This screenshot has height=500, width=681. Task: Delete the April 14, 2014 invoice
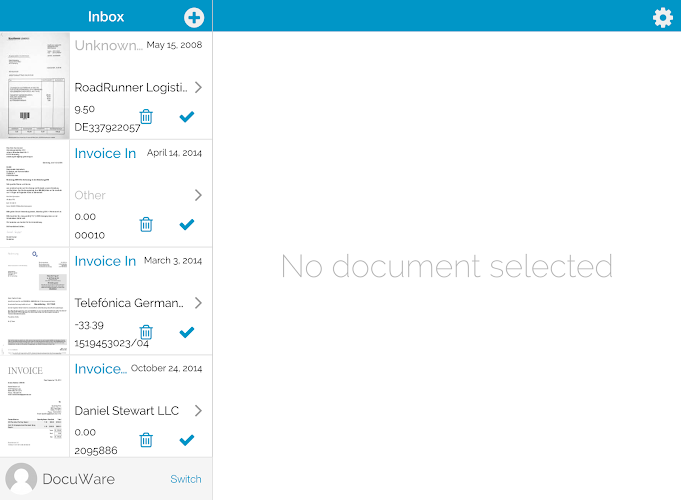click(146, 224)
